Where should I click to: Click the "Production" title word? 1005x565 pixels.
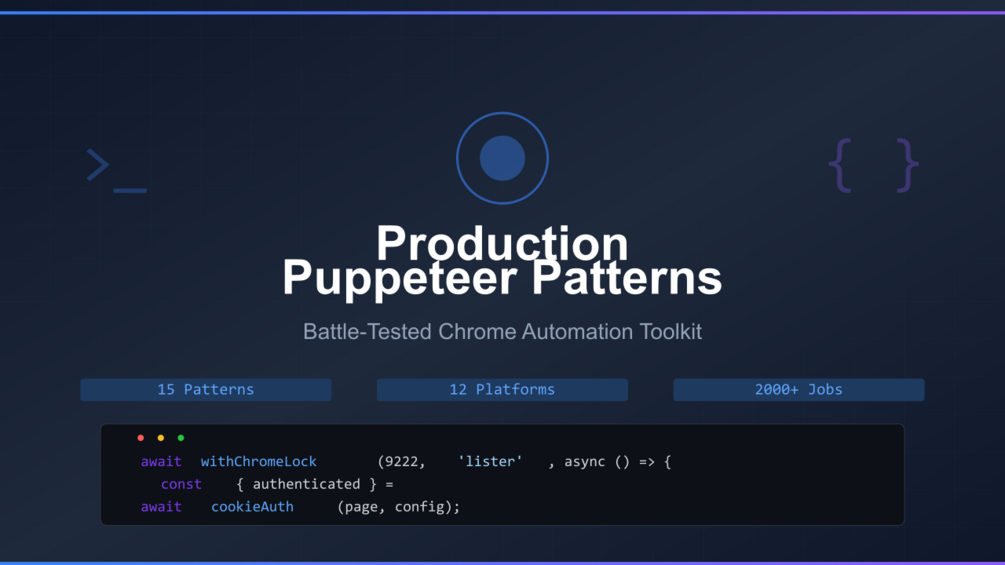click(x=502, y=242)
